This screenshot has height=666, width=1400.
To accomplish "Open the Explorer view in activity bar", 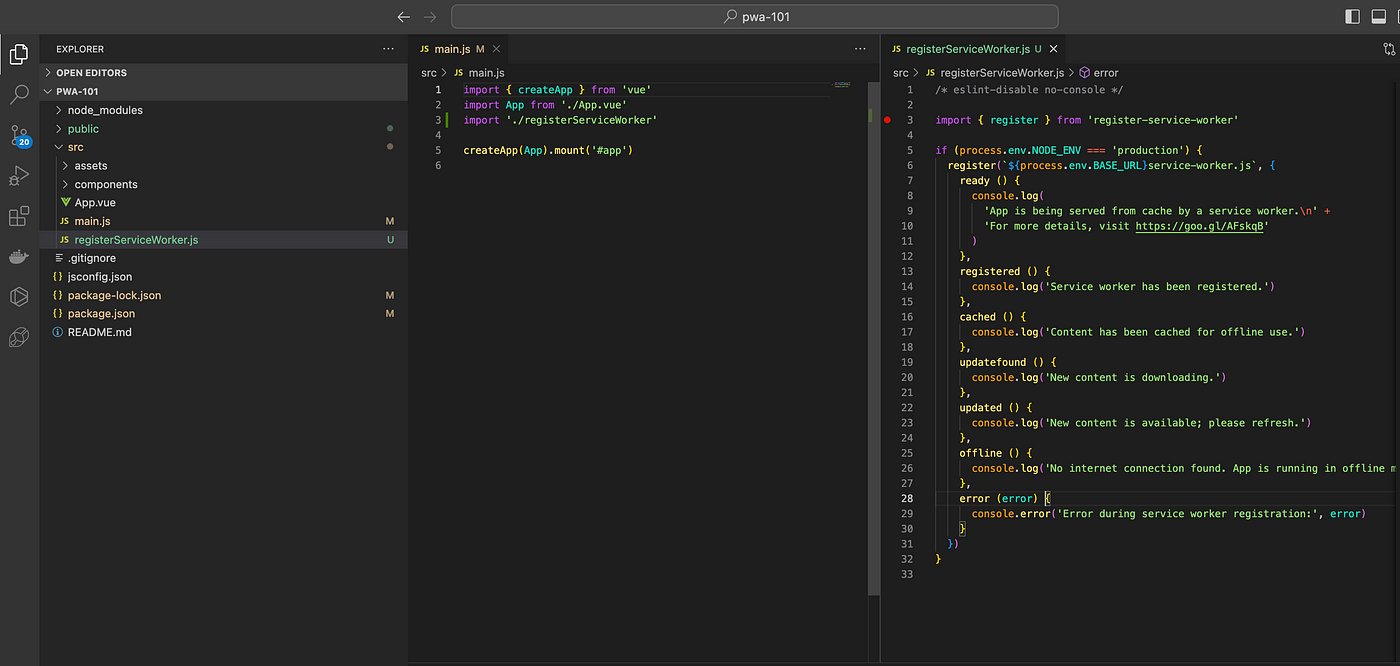I will (x=18, y=54).
